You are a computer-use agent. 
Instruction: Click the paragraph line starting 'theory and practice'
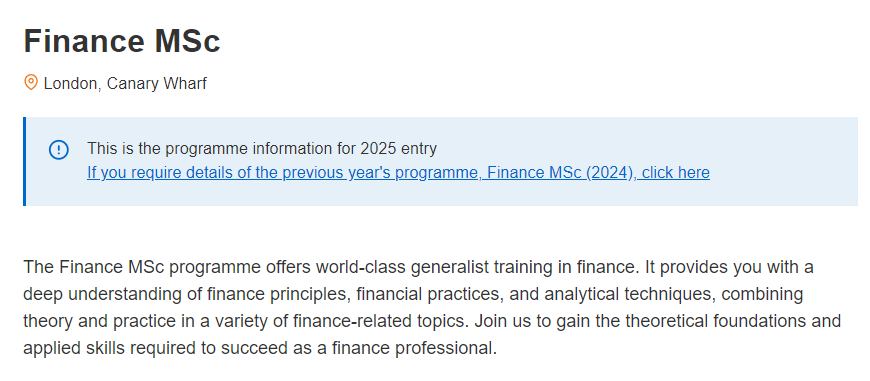point(432,322)
